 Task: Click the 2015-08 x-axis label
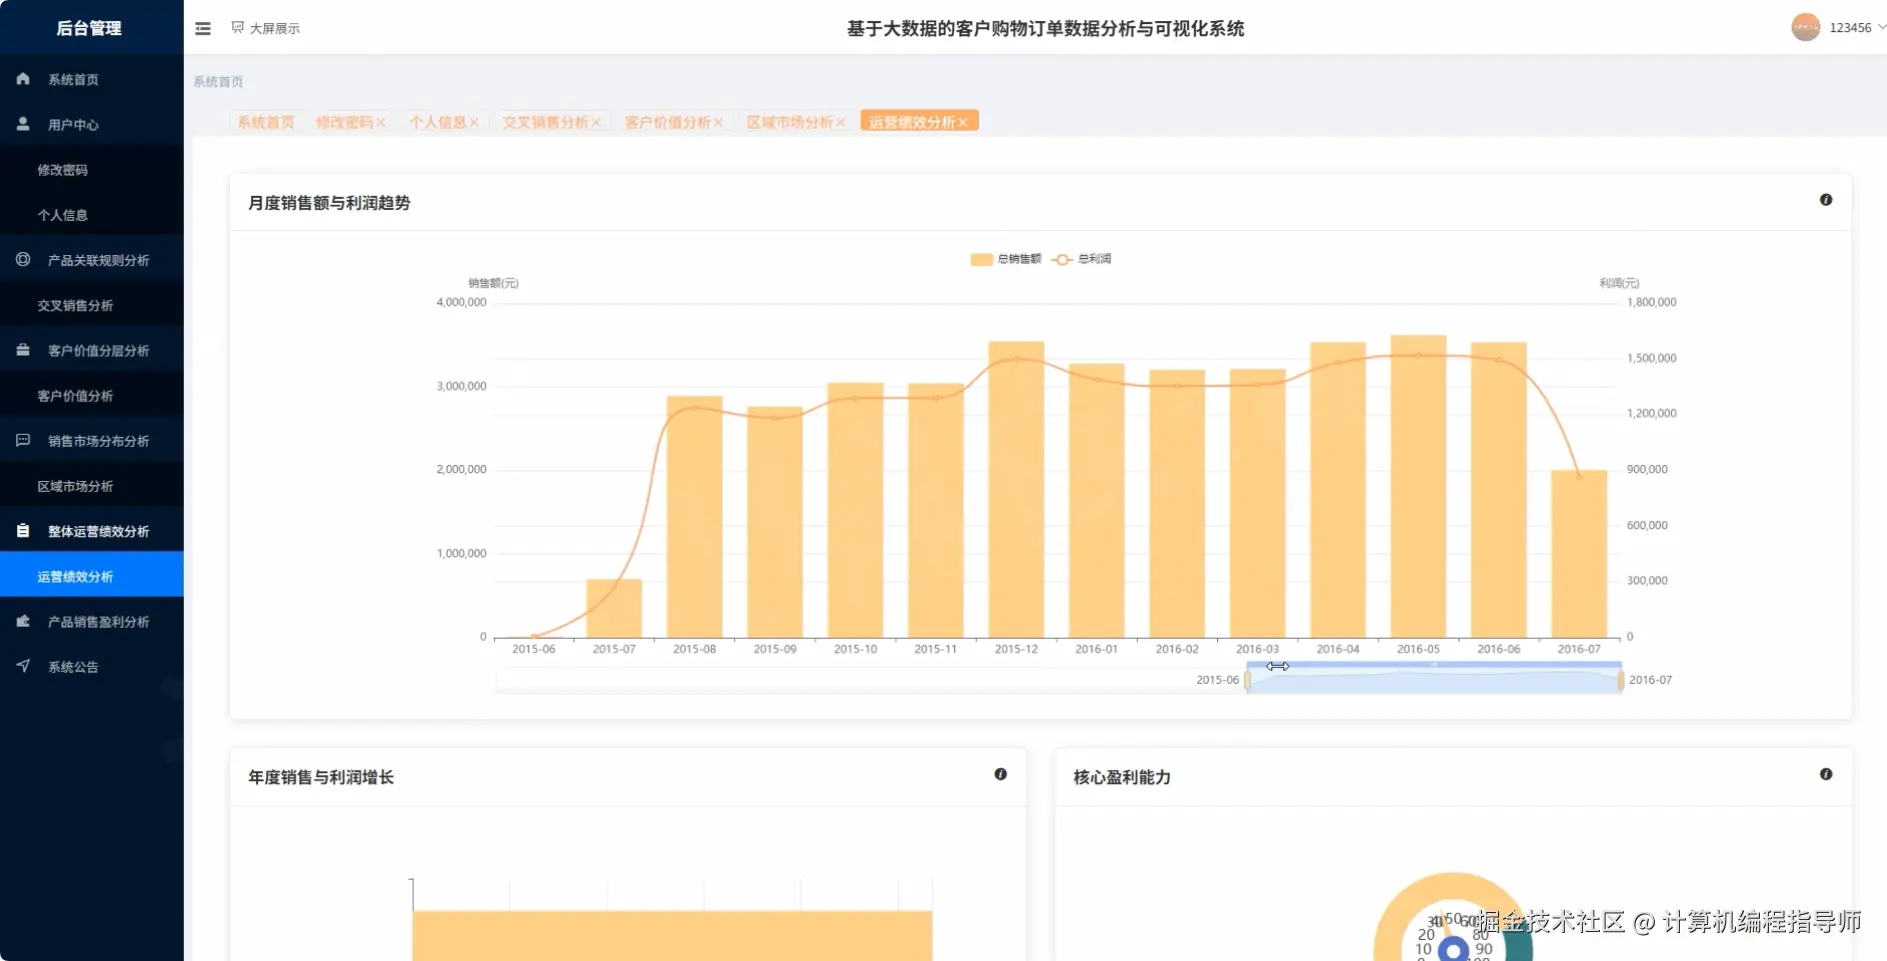click(694, 649)
